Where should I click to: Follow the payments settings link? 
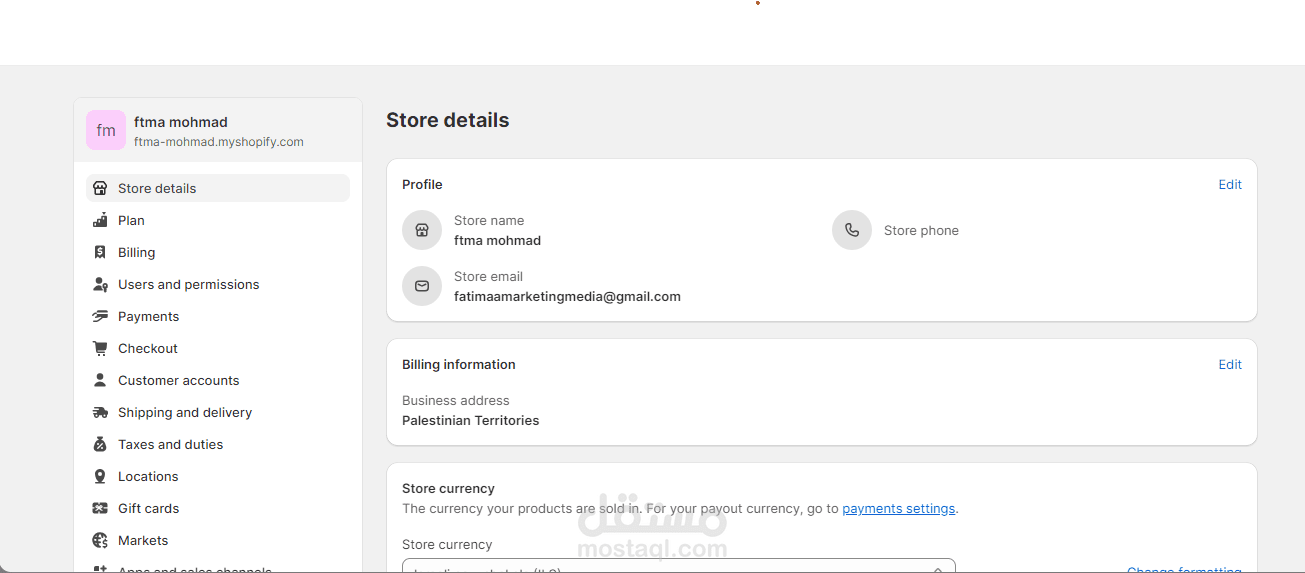point(898,508)
